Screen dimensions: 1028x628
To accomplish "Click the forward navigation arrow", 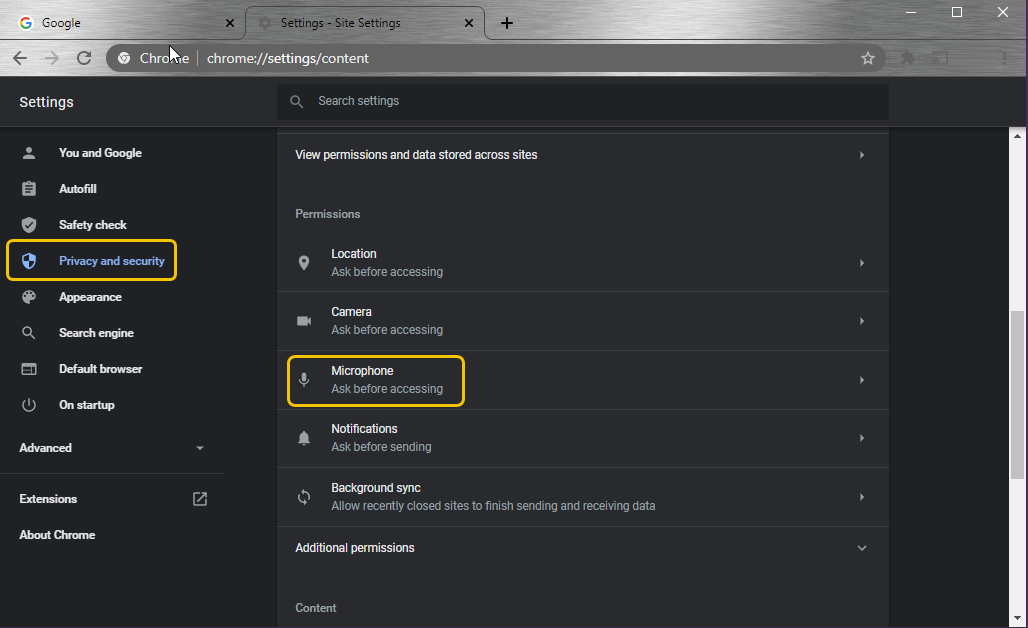I will click(x=52, y=58).
